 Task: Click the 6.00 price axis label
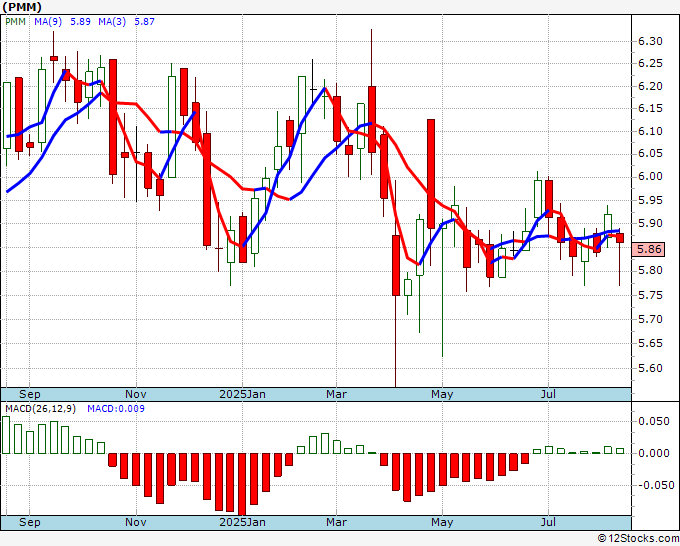pos(650,177)
